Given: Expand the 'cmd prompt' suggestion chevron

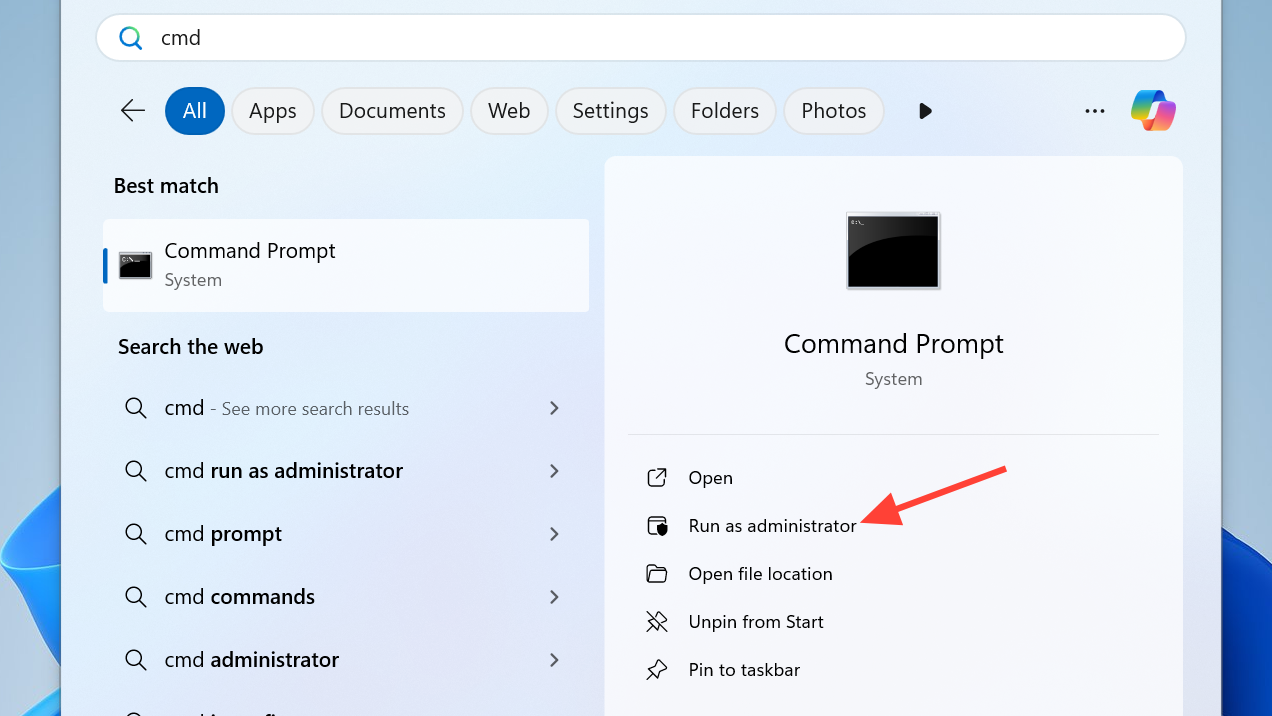Looking at the screenshot, I should pos(554,534).
